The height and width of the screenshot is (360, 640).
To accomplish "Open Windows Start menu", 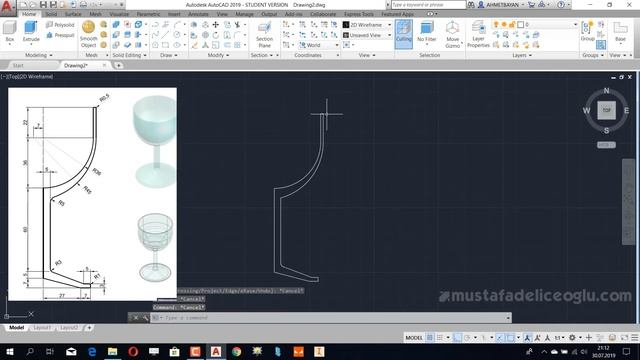I will point(9,351).
